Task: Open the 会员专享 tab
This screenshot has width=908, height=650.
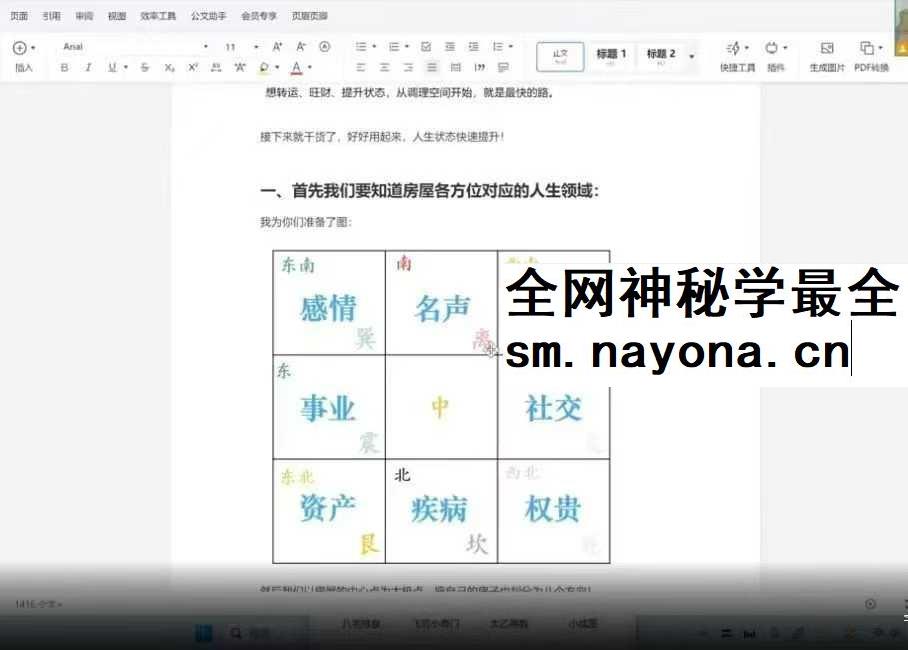Action: pyautogui.click(x=259, y=16)
